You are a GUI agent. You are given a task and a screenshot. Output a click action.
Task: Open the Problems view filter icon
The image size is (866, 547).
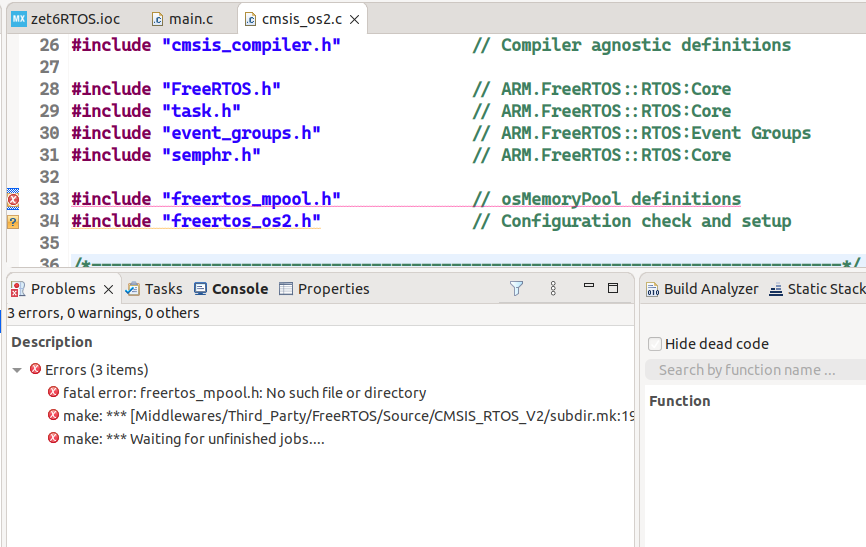pos(516,288)
